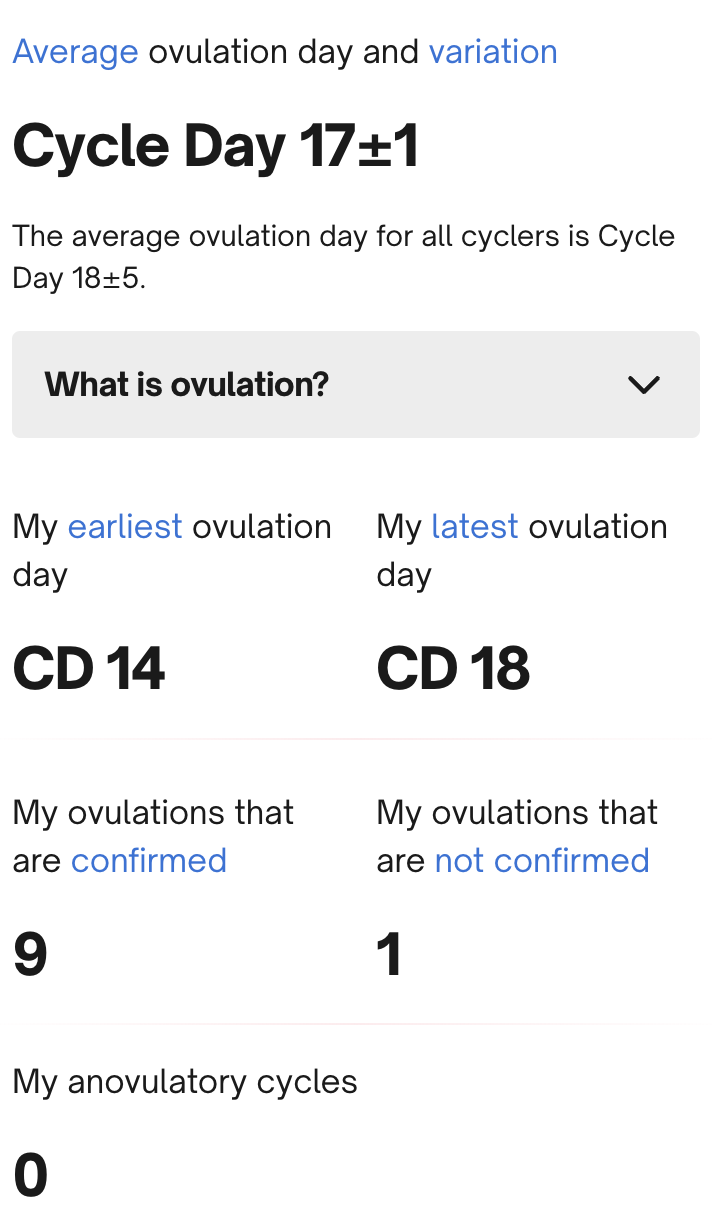Screen dimensions: 712x1216
Task: Click the 'CD 14' earliest value
Action: tap(89, 669)
